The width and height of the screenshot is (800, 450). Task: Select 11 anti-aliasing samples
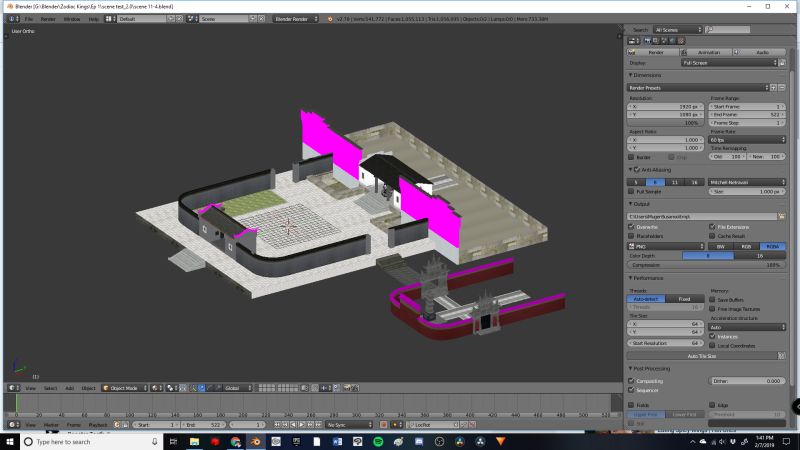coord(675,182)
